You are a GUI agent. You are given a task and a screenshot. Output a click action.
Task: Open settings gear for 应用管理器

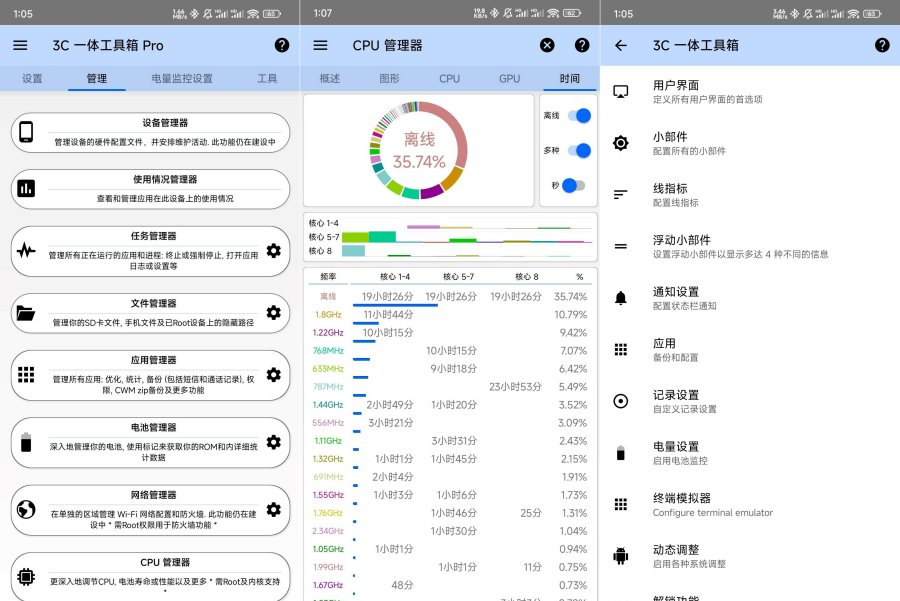(x=273, y=375)
